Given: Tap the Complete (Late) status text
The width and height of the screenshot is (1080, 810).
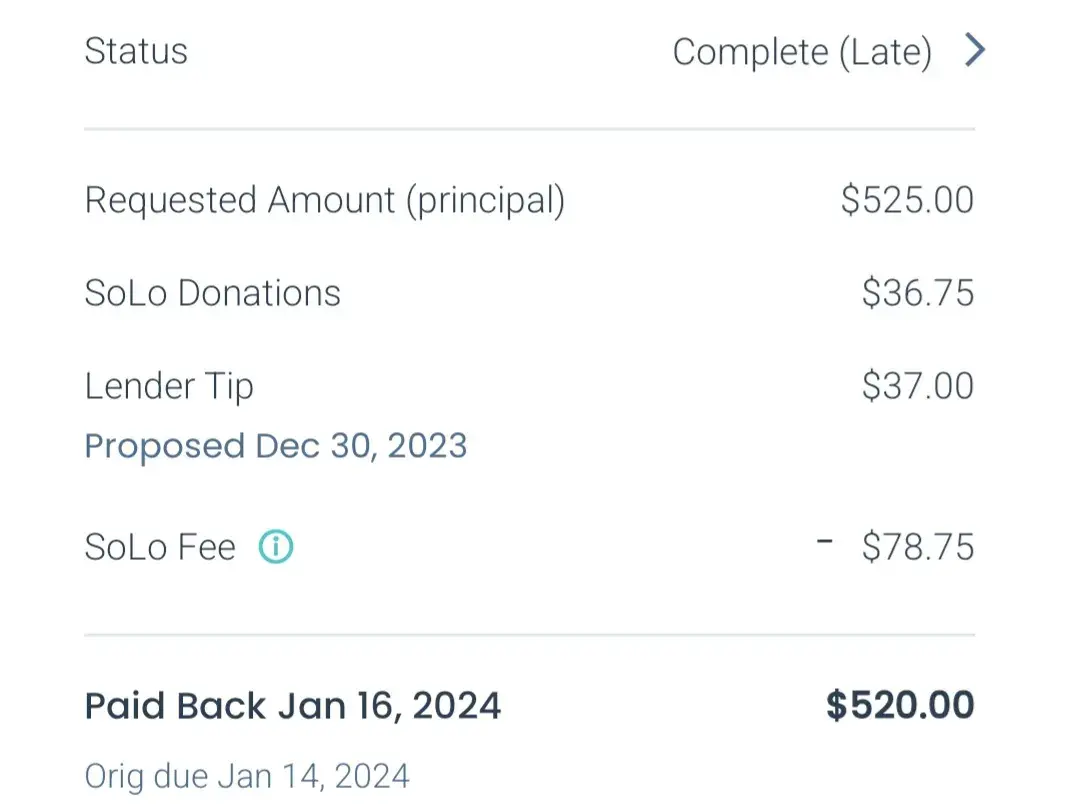Looking at the screenshot, I should click(x=802, y=52).
